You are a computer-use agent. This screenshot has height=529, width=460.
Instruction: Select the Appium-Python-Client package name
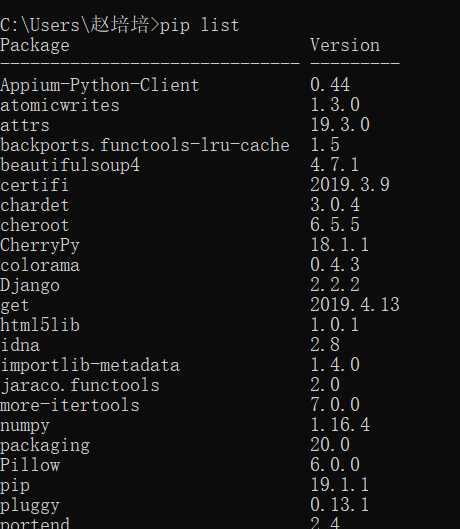pyautogui.click(x=100, y=85)
